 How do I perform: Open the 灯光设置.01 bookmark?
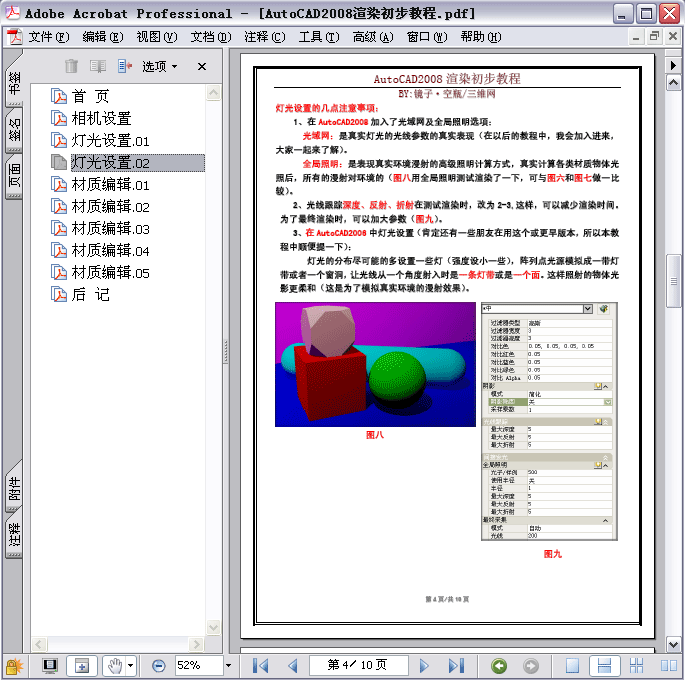(111, 141)
